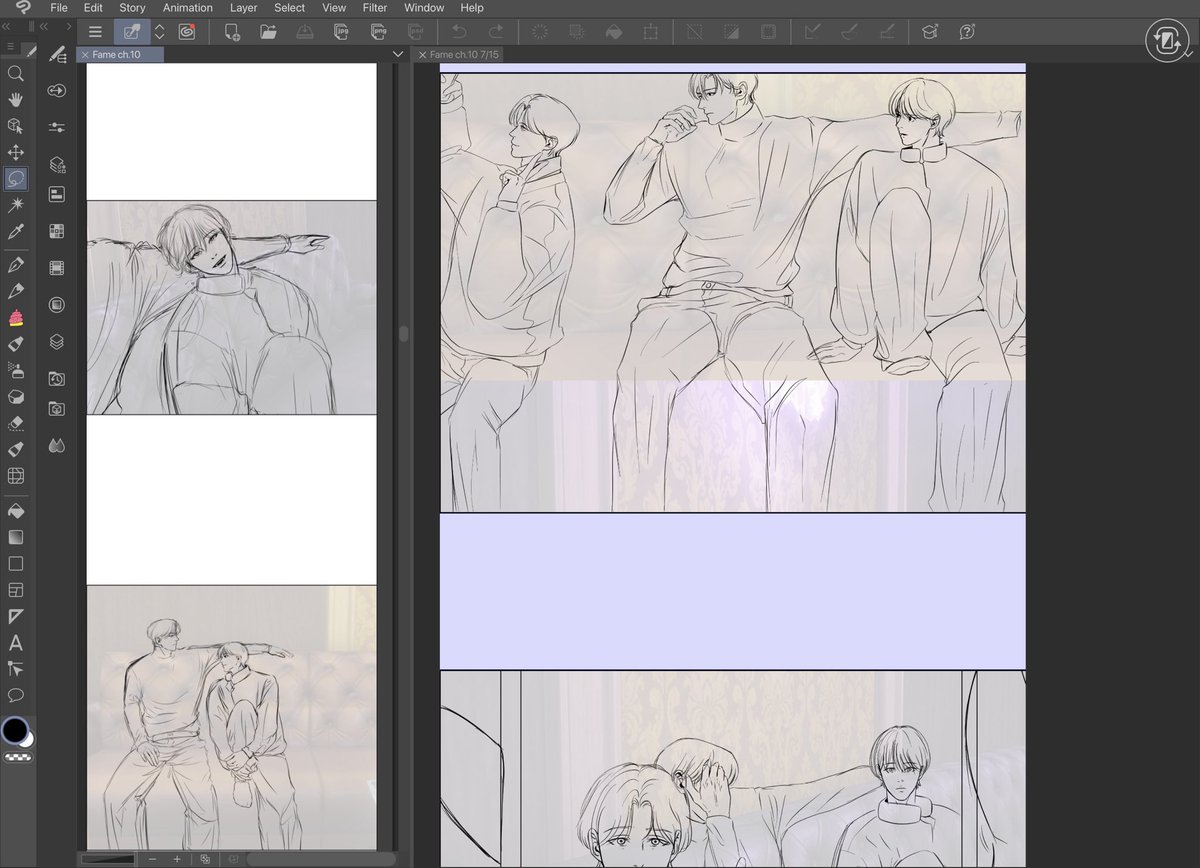Open the Edit menu
This screenshot has width=1200, height=868.
point(93,8)
